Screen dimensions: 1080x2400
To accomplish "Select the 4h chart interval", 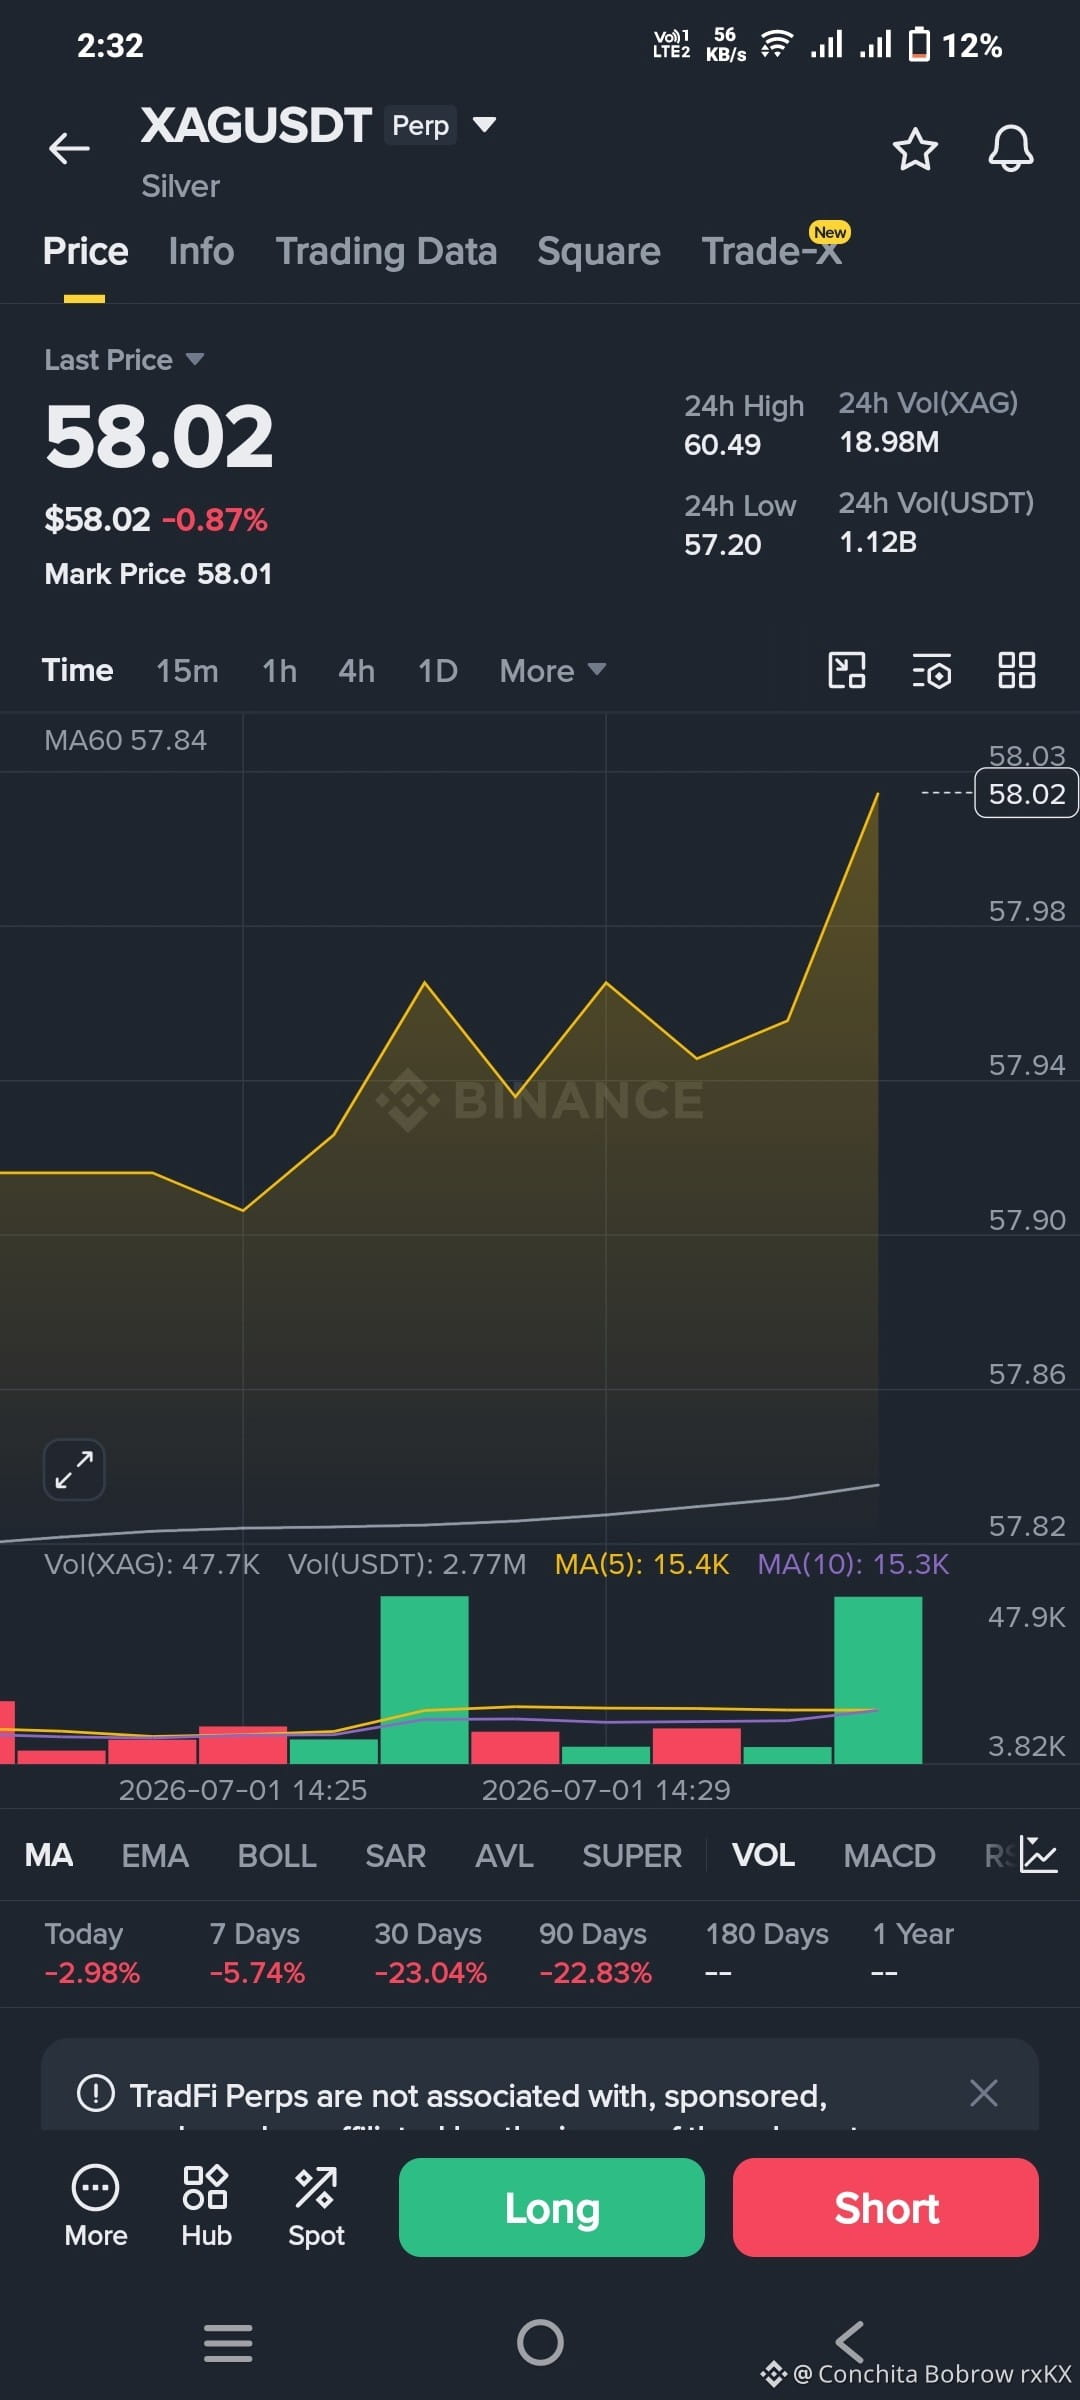I will click(x=356, y=670).
